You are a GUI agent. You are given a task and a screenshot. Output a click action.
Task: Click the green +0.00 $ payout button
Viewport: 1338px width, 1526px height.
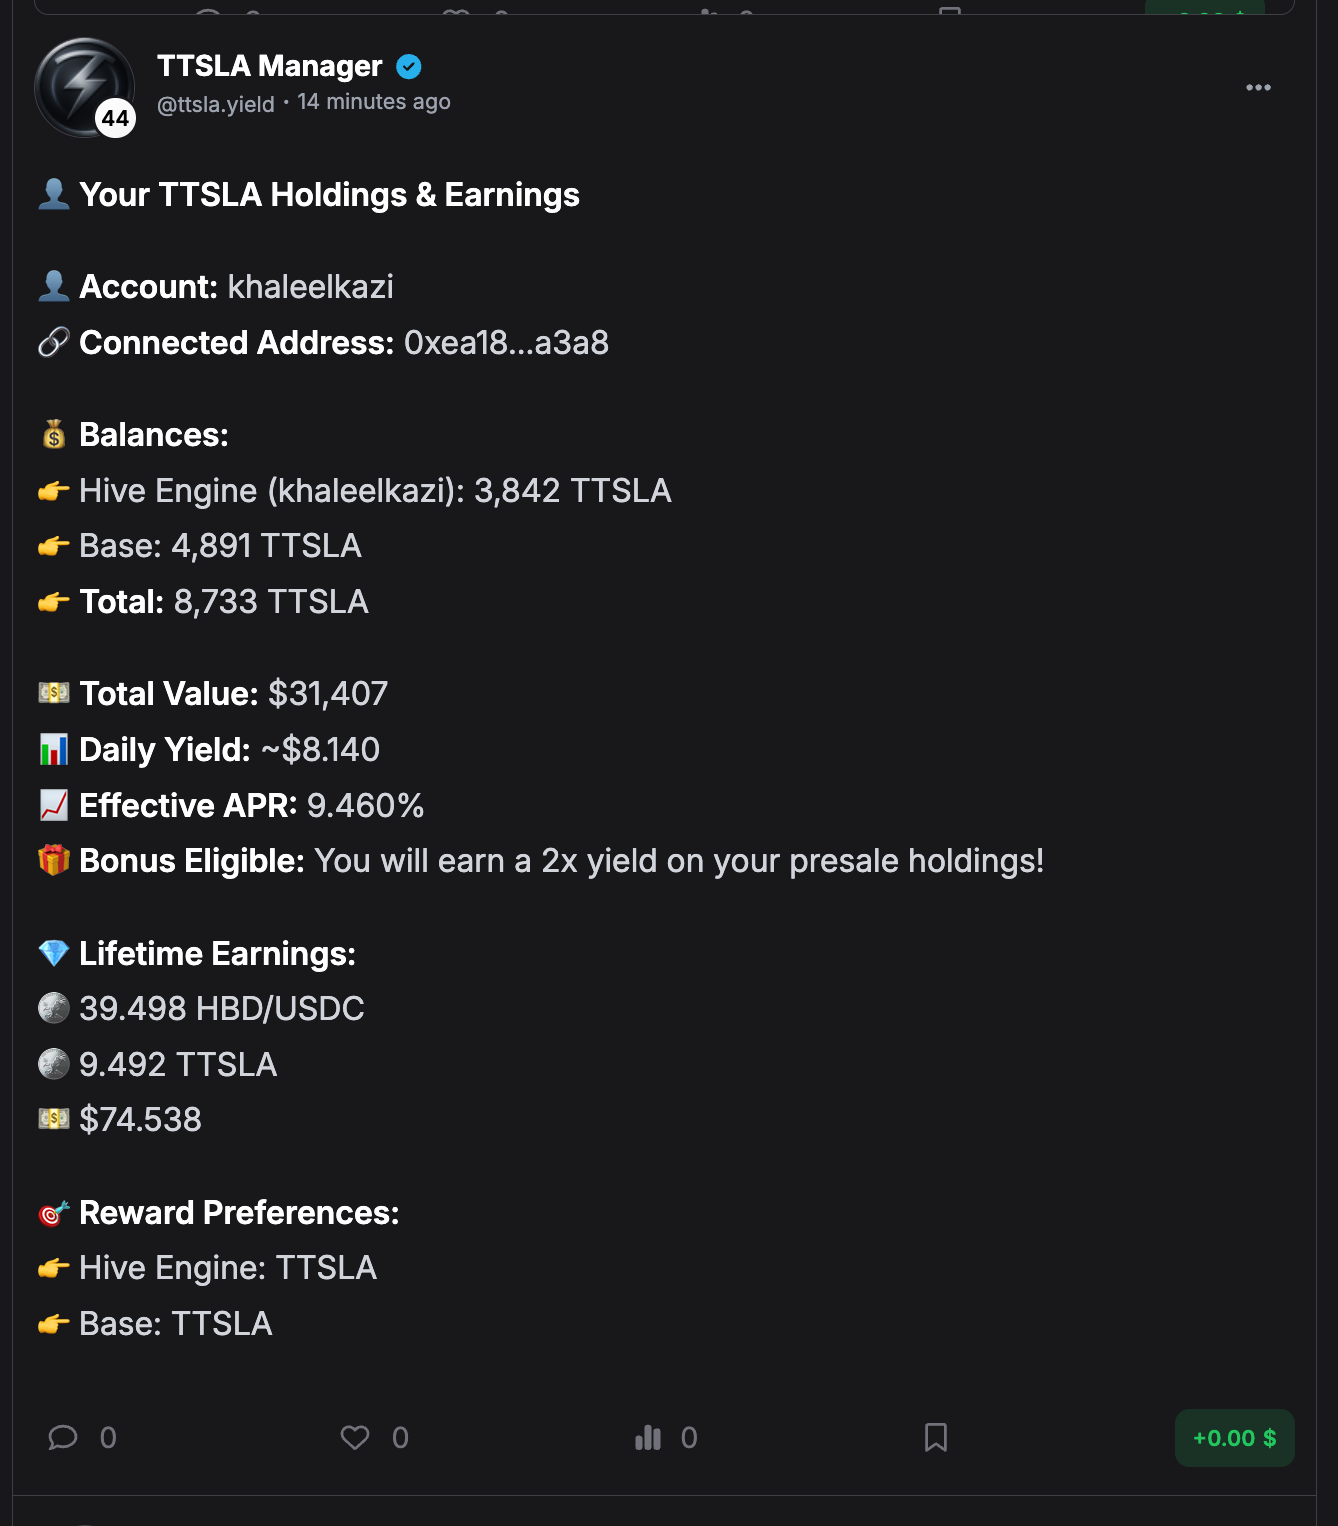click(1234, 1438)
